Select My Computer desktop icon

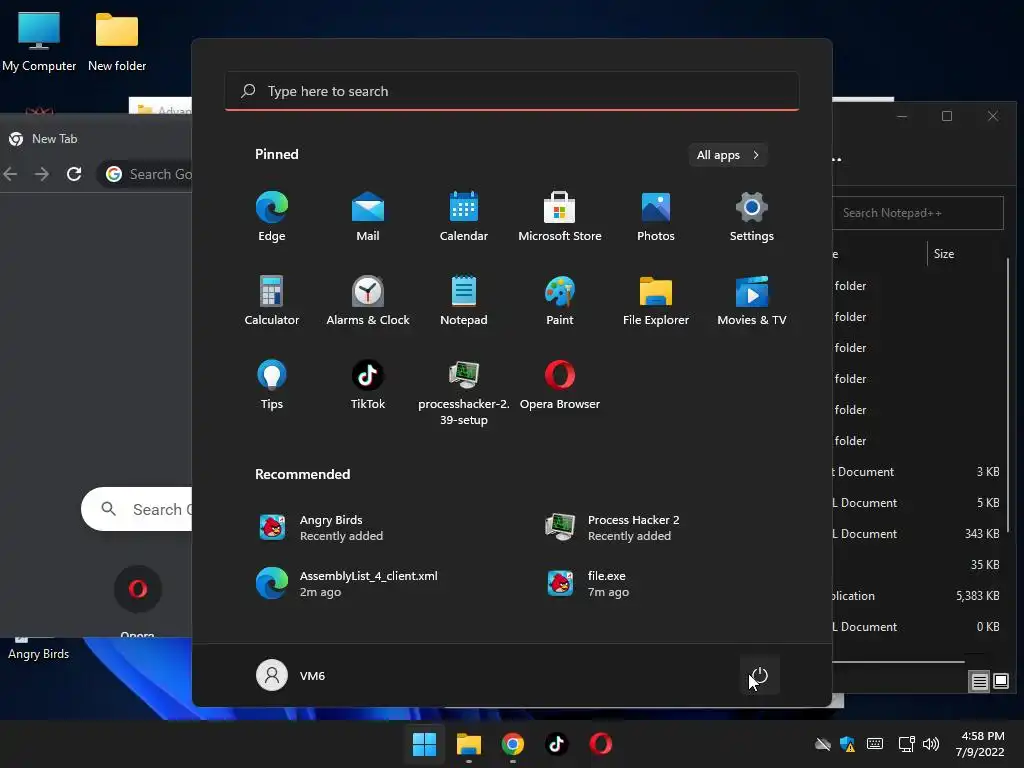39,41
